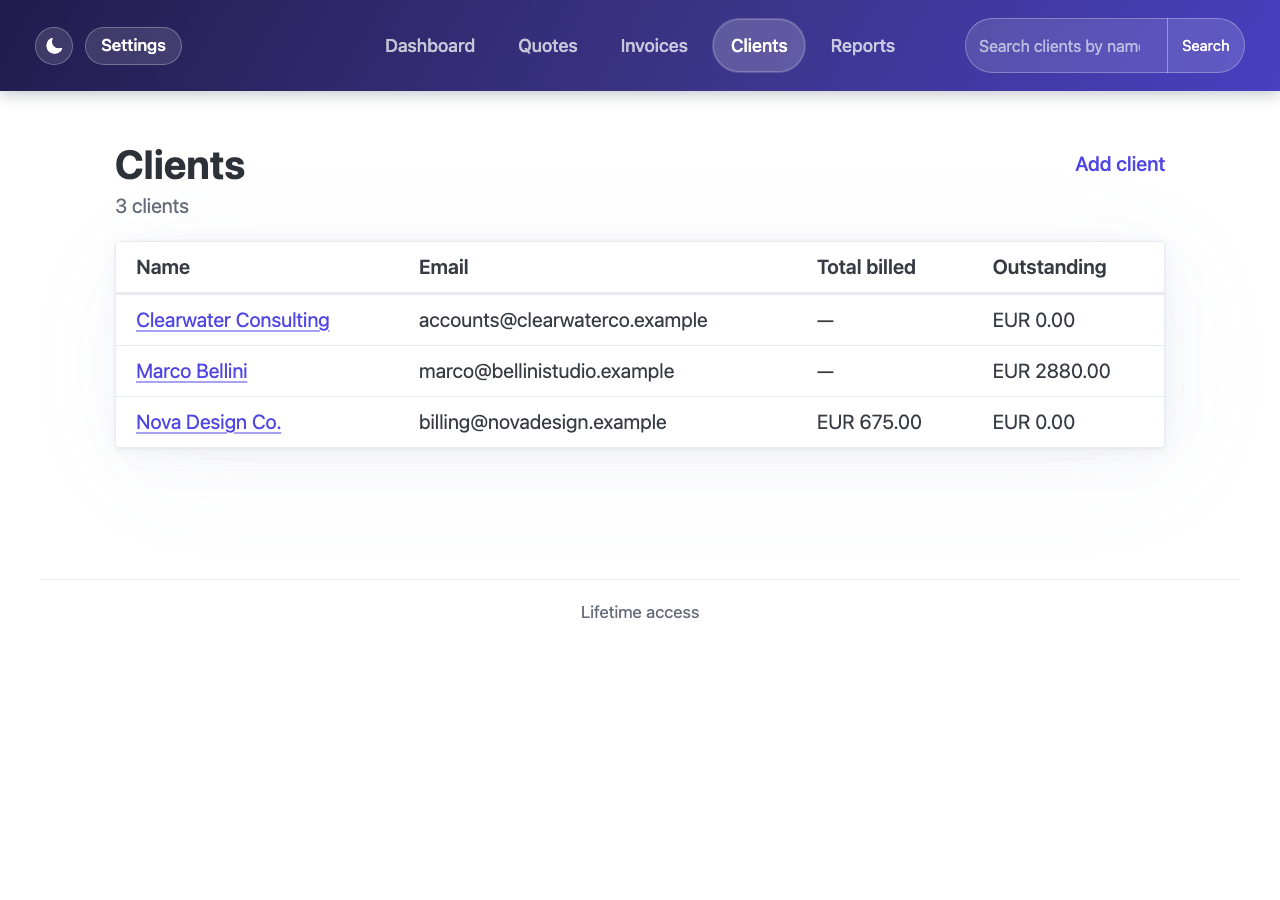The width and height of the screenshot is (1280, 900).
Task: Select email accounts@clearwaterco.example
Action: coord(563,320)
